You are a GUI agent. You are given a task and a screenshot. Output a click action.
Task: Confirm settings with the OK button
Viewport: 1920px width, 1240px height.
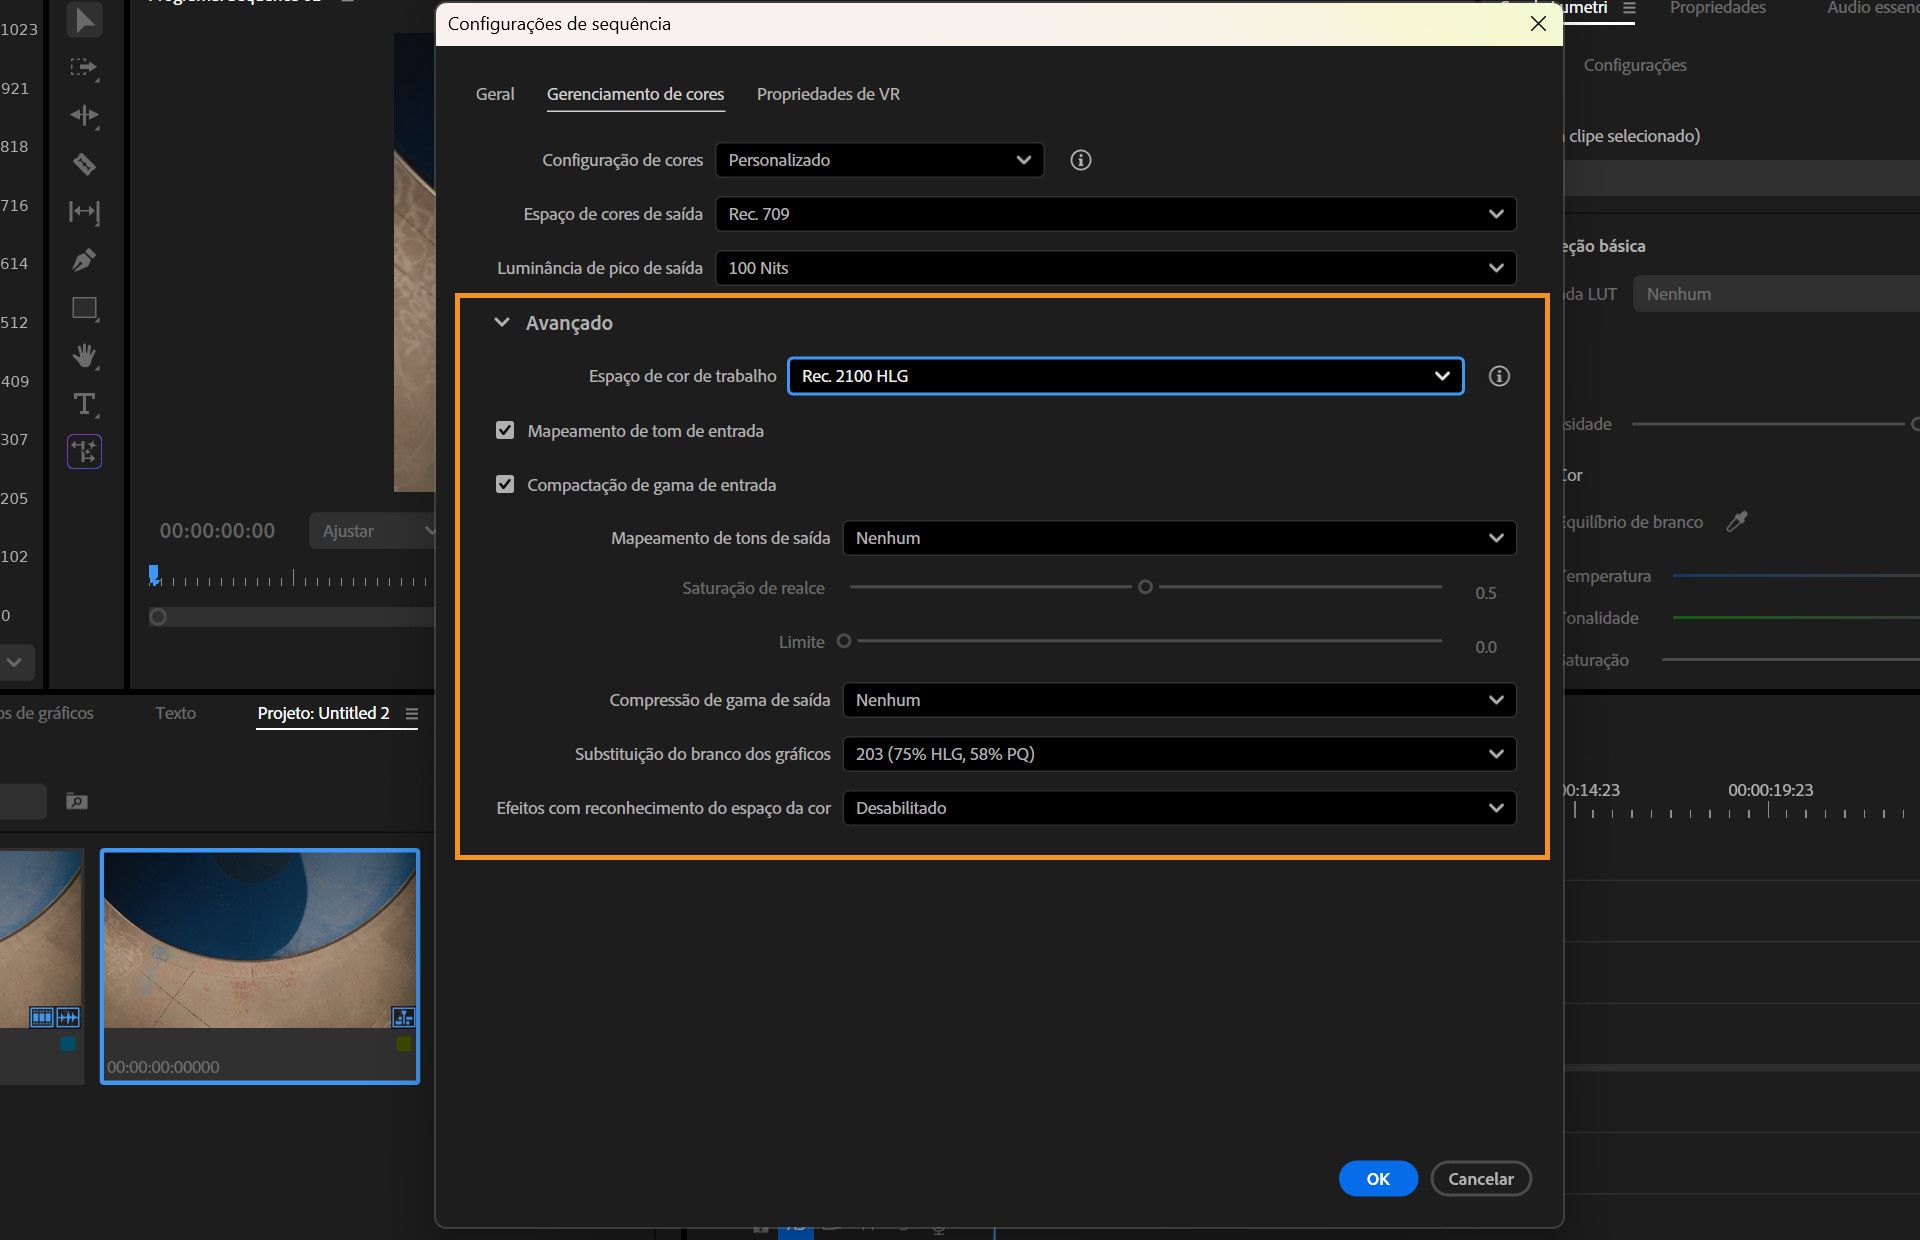click(x=1378, y=1178)
